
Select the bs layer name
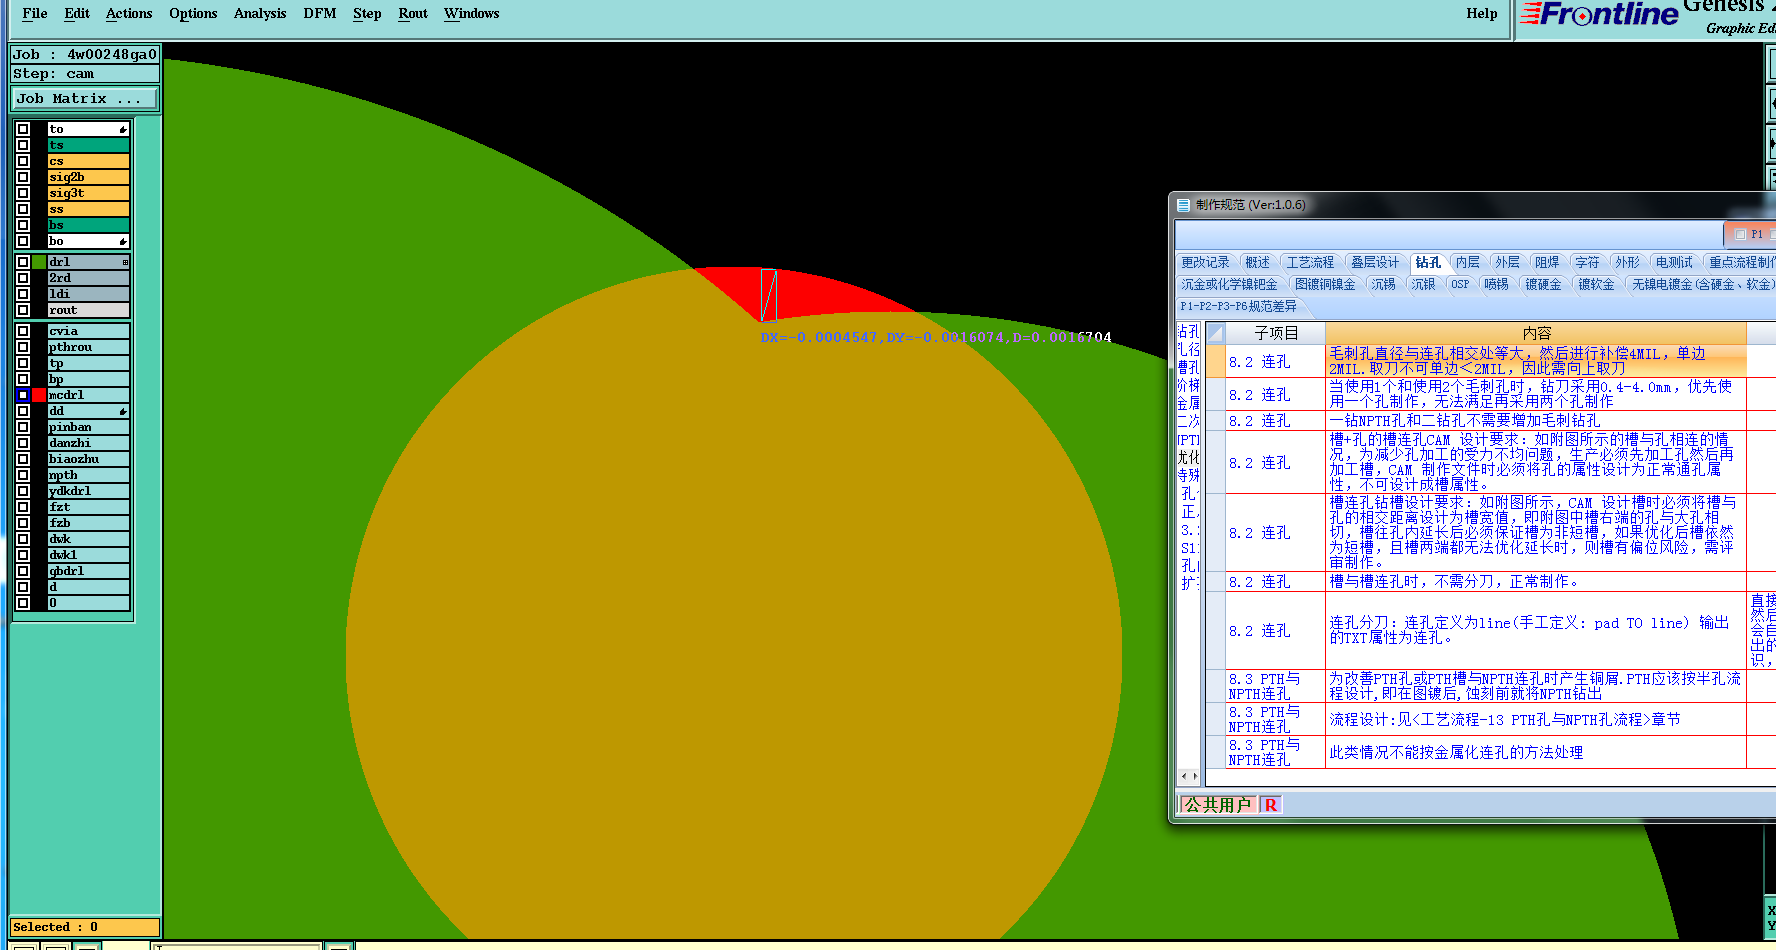point(89,225)
